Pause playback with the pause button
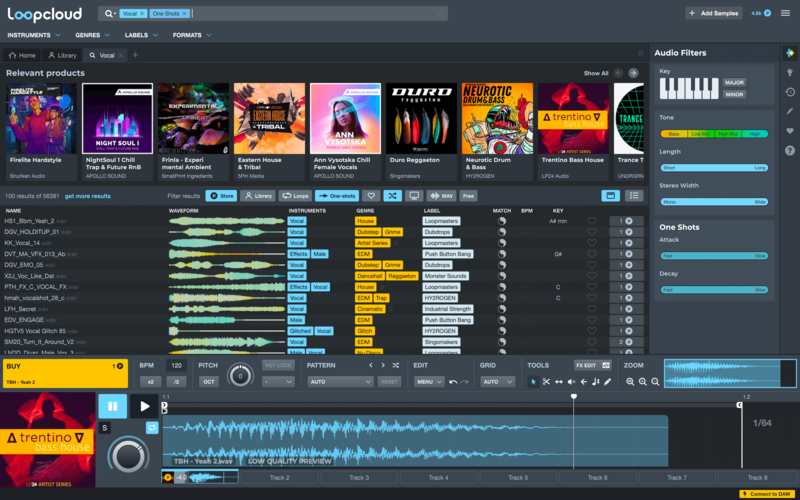800x500 pixels. 113,407
